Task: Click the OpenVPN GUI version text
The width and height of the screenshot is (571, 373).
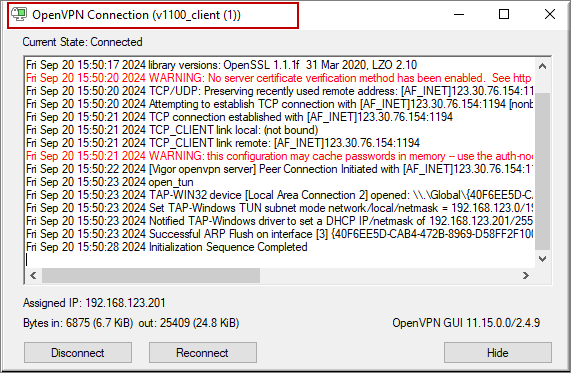Action: click(x=466, y=323)
